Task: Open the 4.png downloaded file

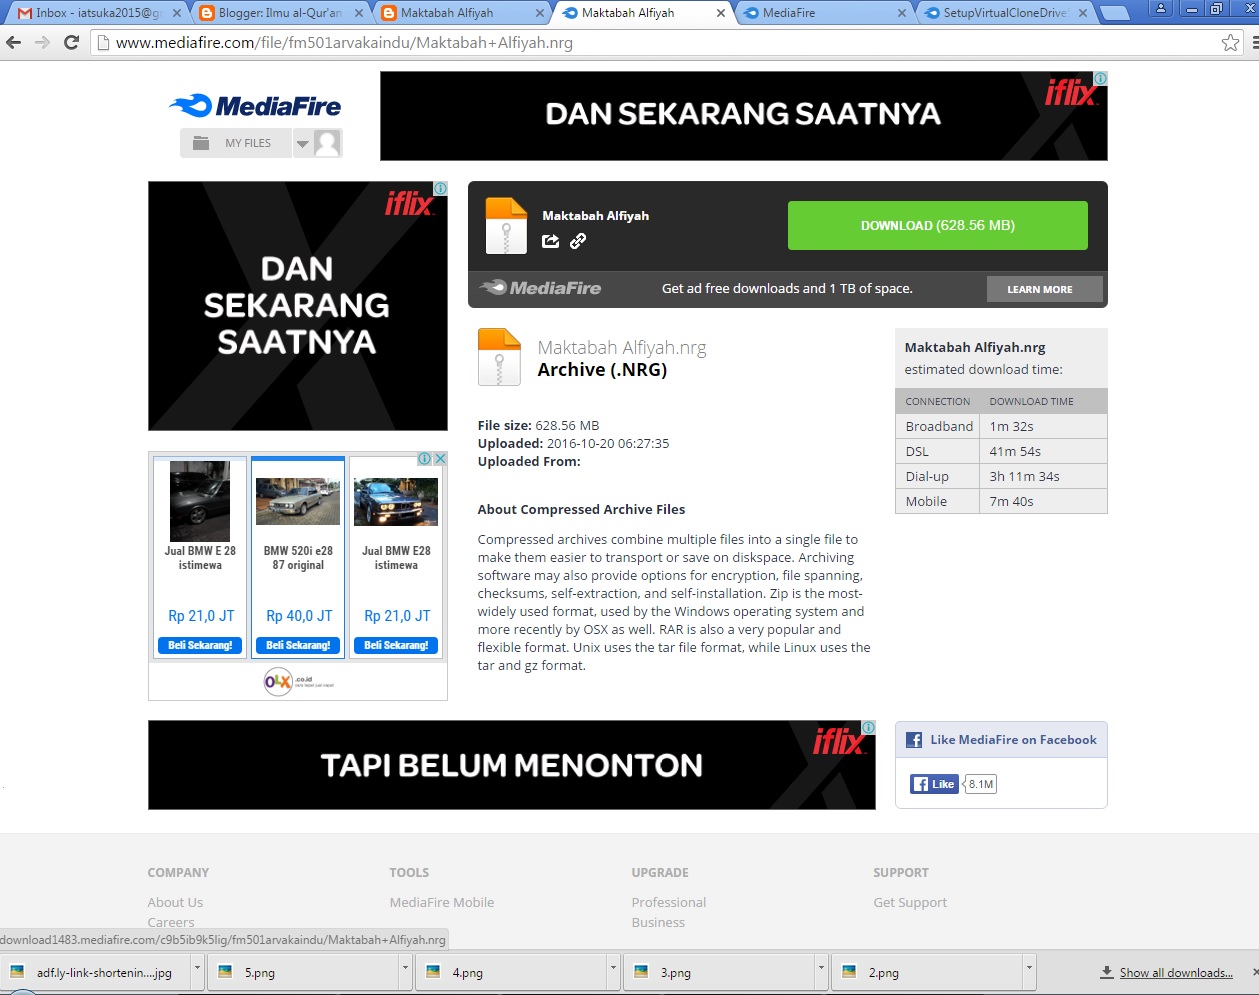Action: 513,972
